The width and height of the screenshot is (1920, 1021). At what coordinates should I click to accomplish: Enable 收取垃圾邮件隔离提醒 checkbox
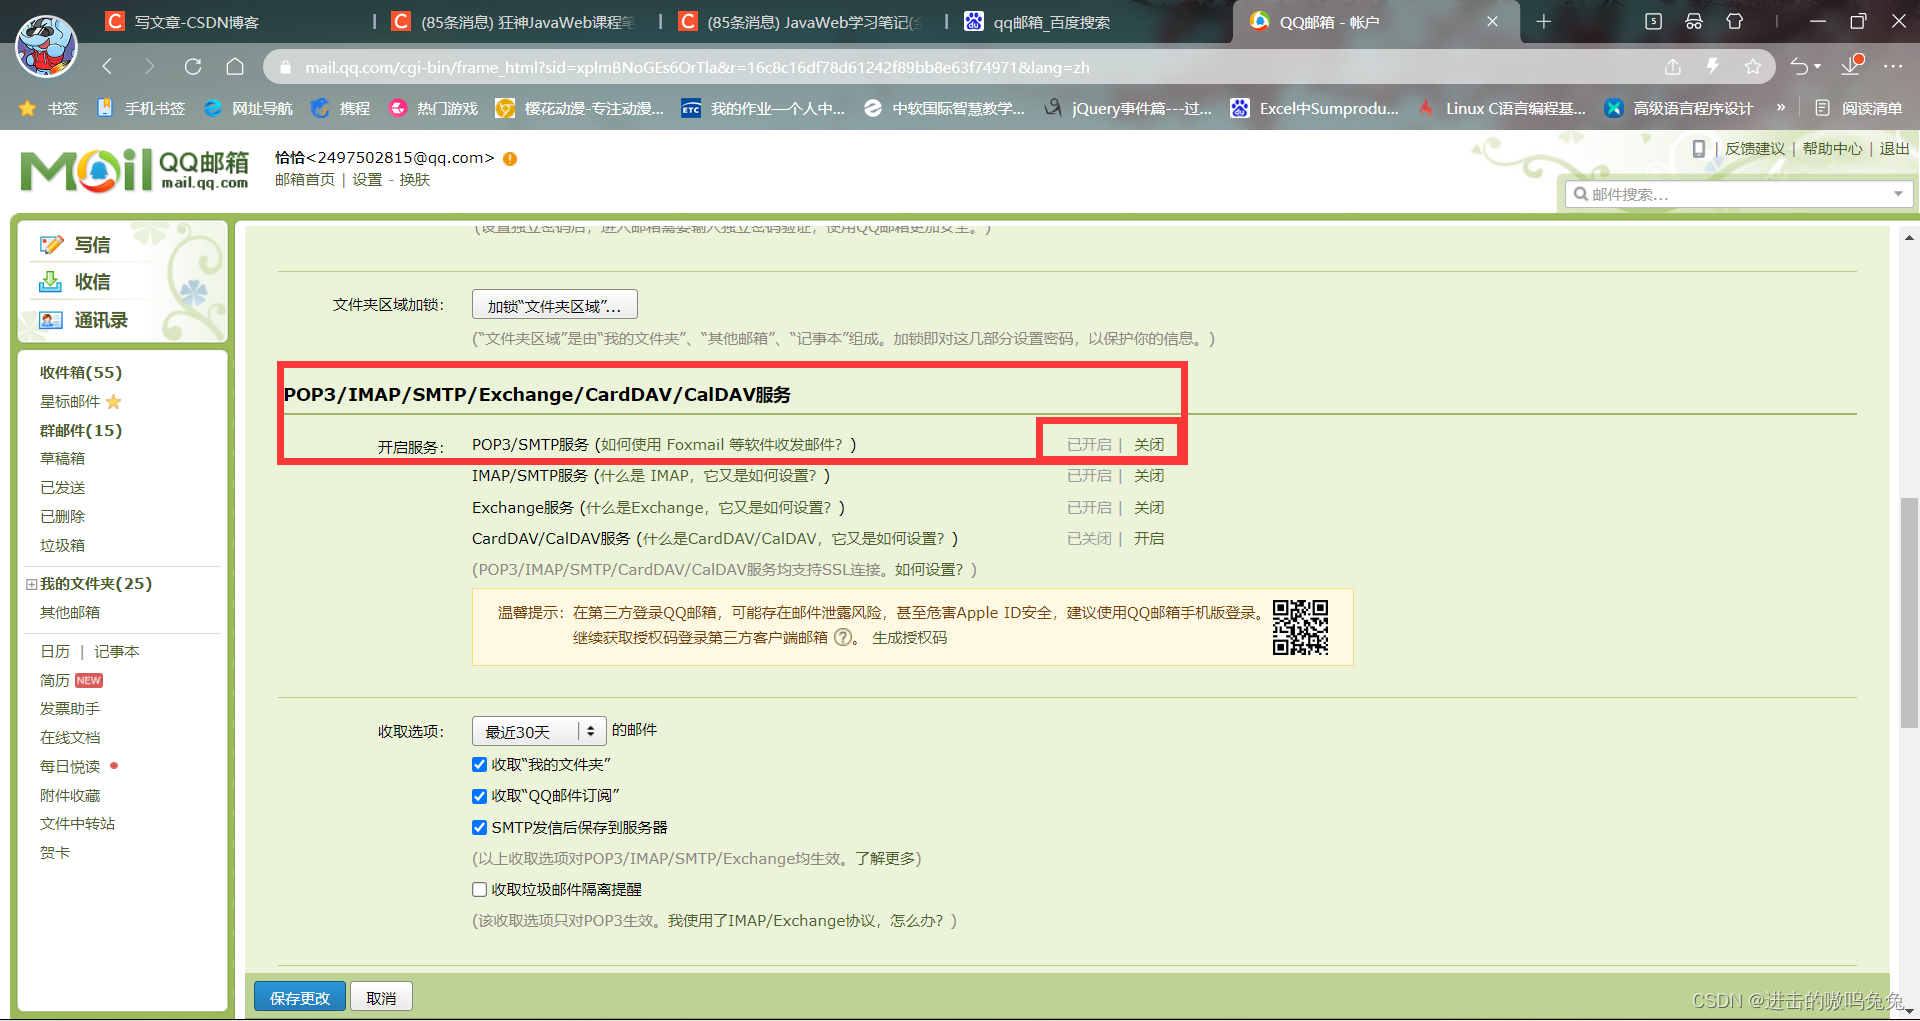[479, 889]
